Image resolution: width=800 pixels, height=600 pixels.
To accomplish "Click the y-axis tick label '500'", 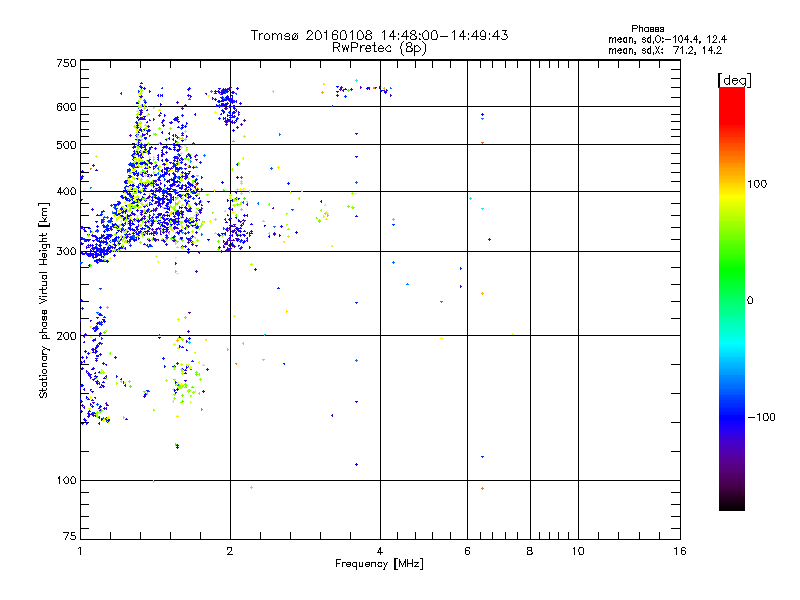I will [66, 145].
